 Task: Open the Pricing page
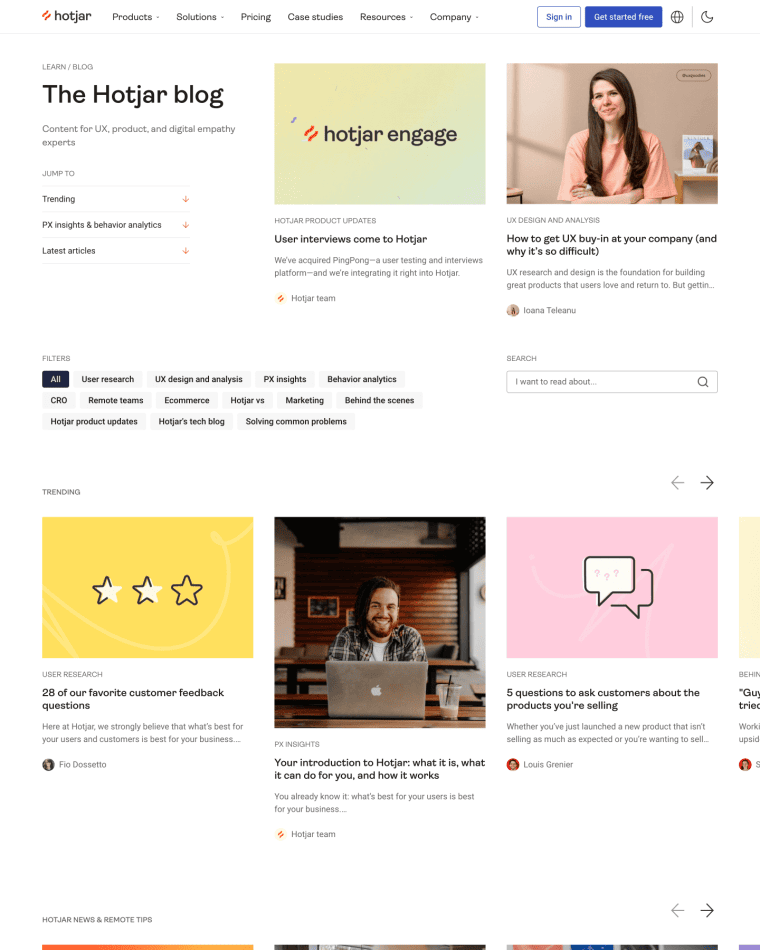tap(256, 17)
